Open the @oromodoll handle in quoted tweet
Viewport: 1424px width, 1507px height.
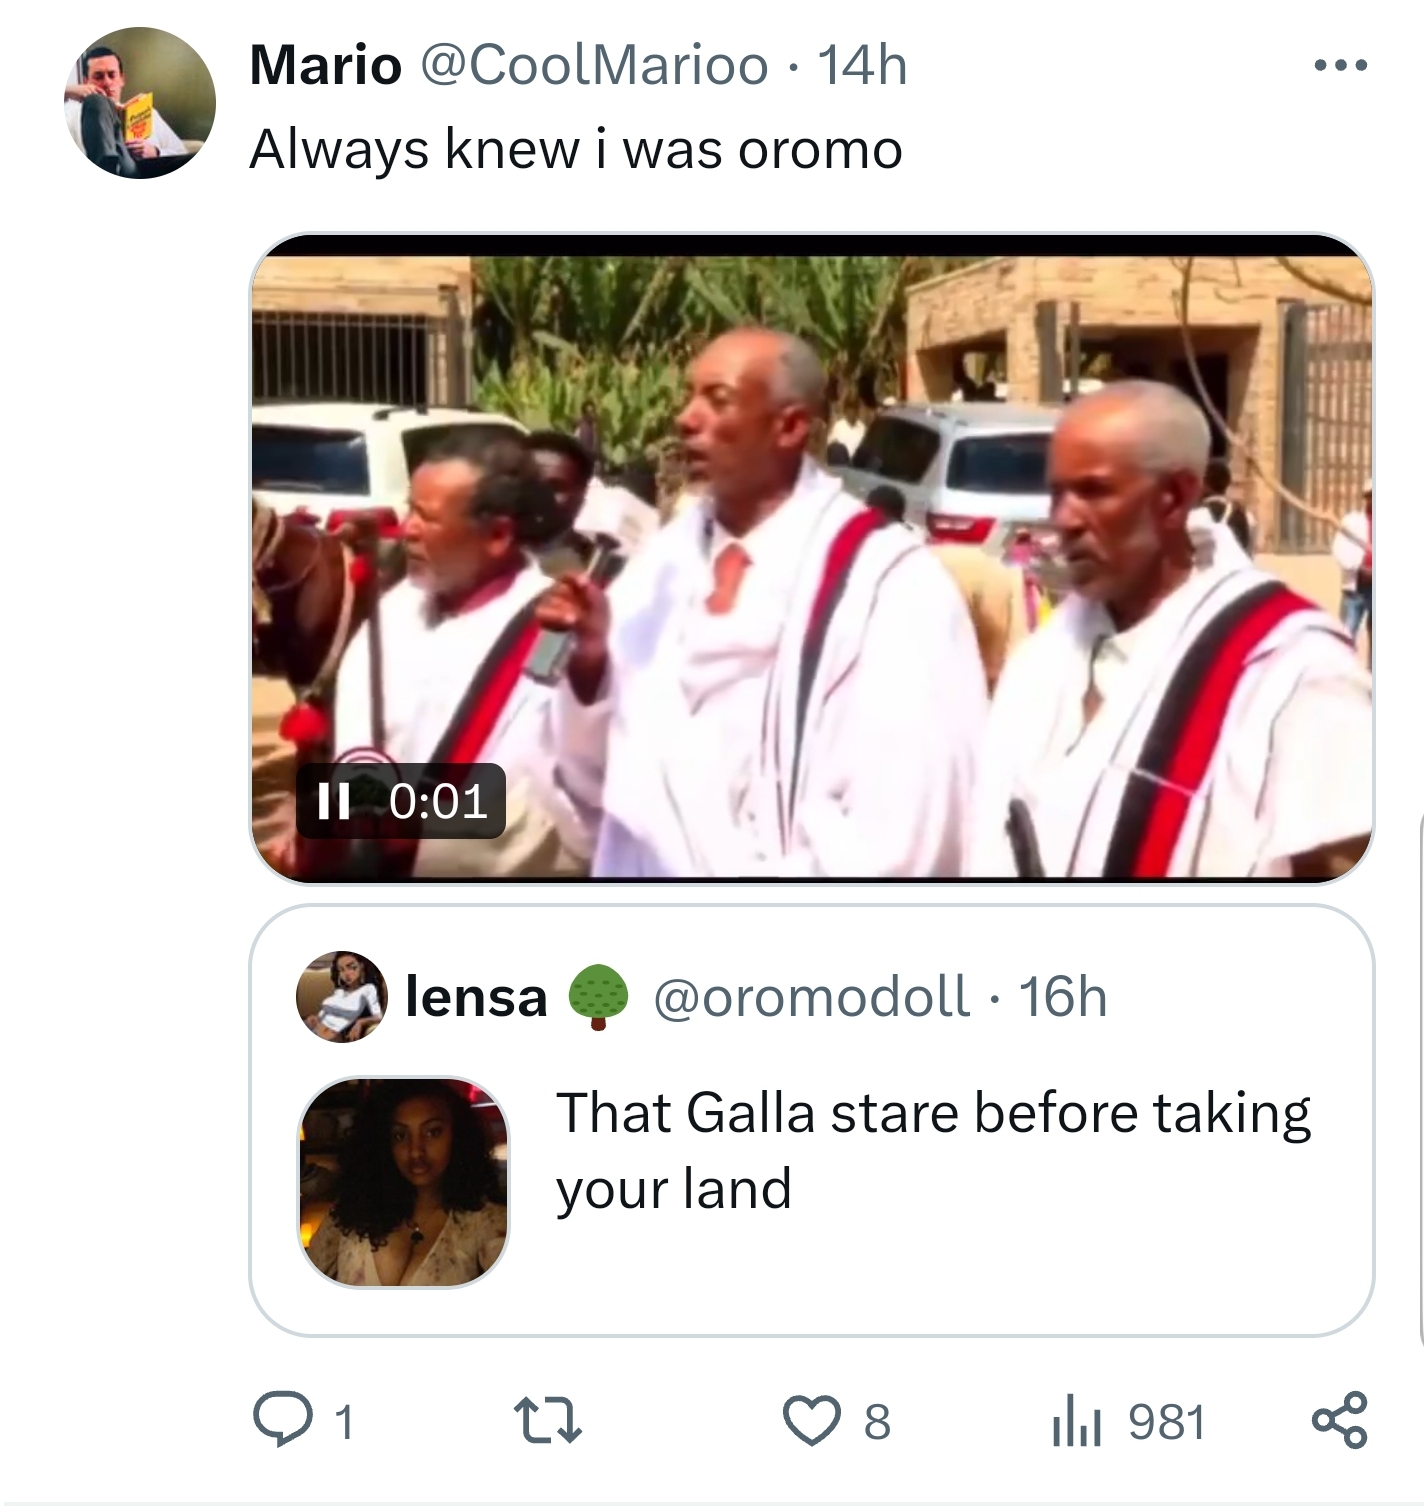811,997
